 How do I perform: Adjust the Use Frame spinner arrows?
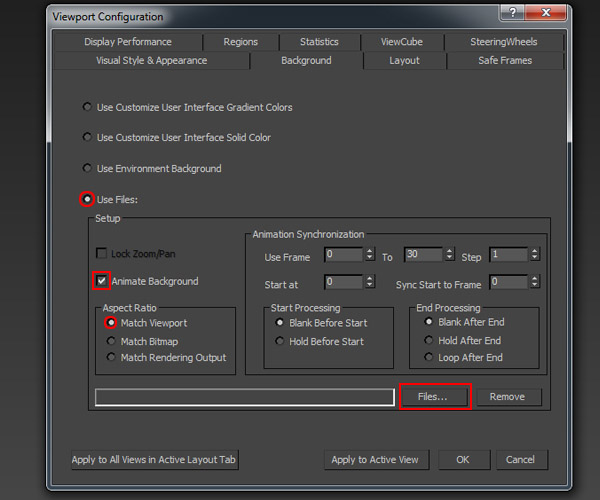coord(369,254)
